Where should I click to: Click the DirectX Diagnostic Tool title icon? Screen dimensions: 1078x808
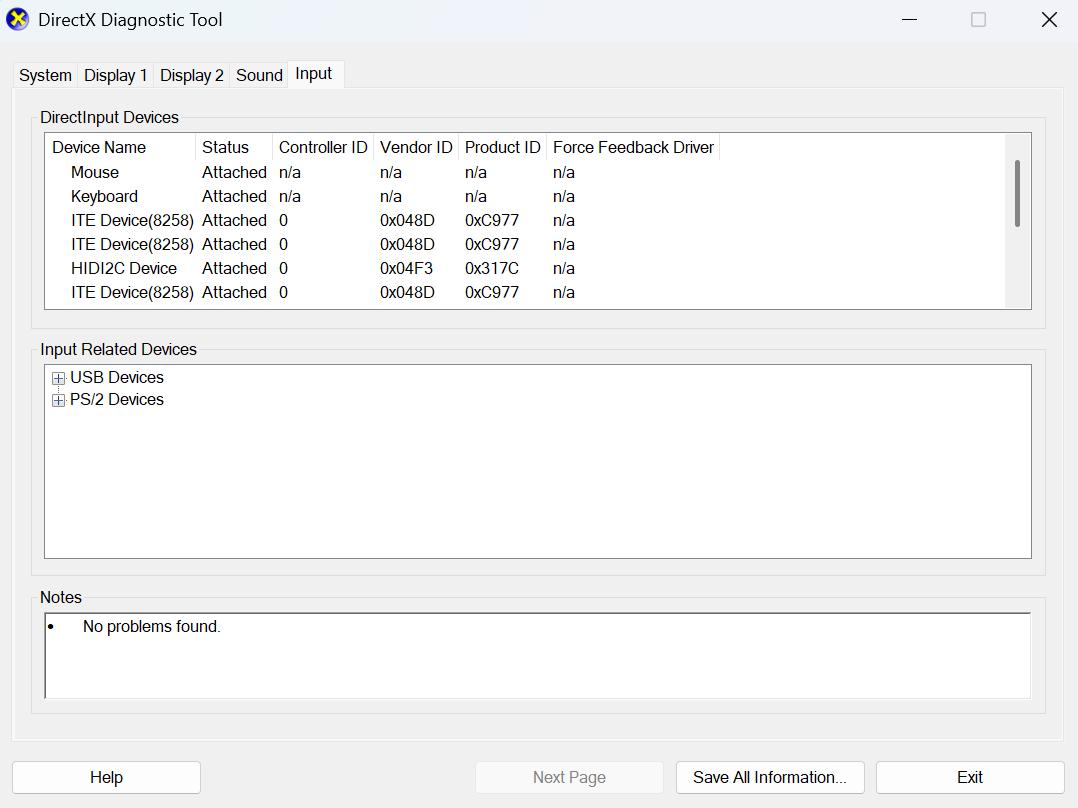(18, 20)
